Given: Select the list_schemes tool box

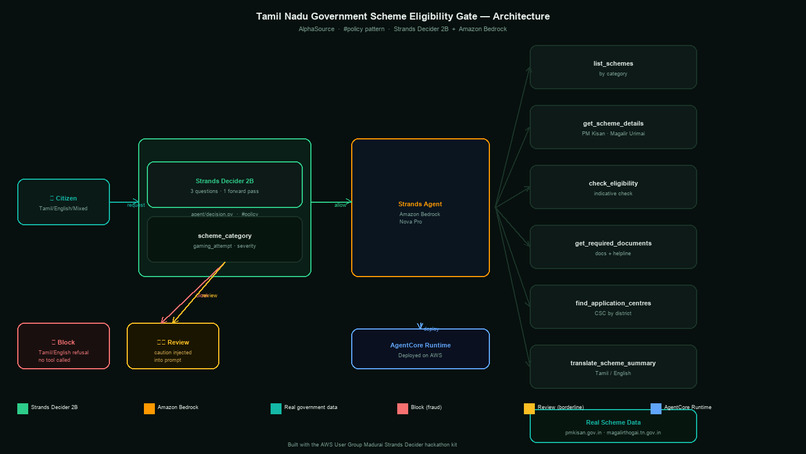Looking at the screenshot, I should tap(613, 67).
